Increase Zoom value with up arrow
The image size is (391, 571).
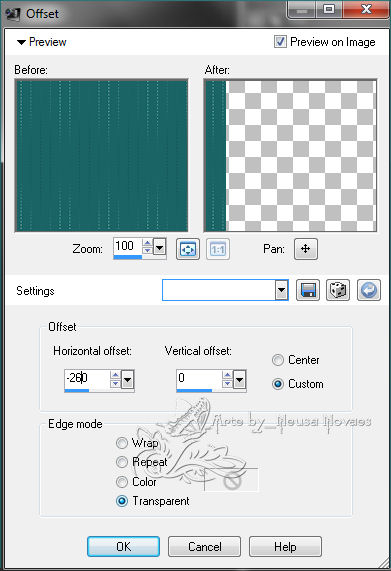tap(147, 243)
